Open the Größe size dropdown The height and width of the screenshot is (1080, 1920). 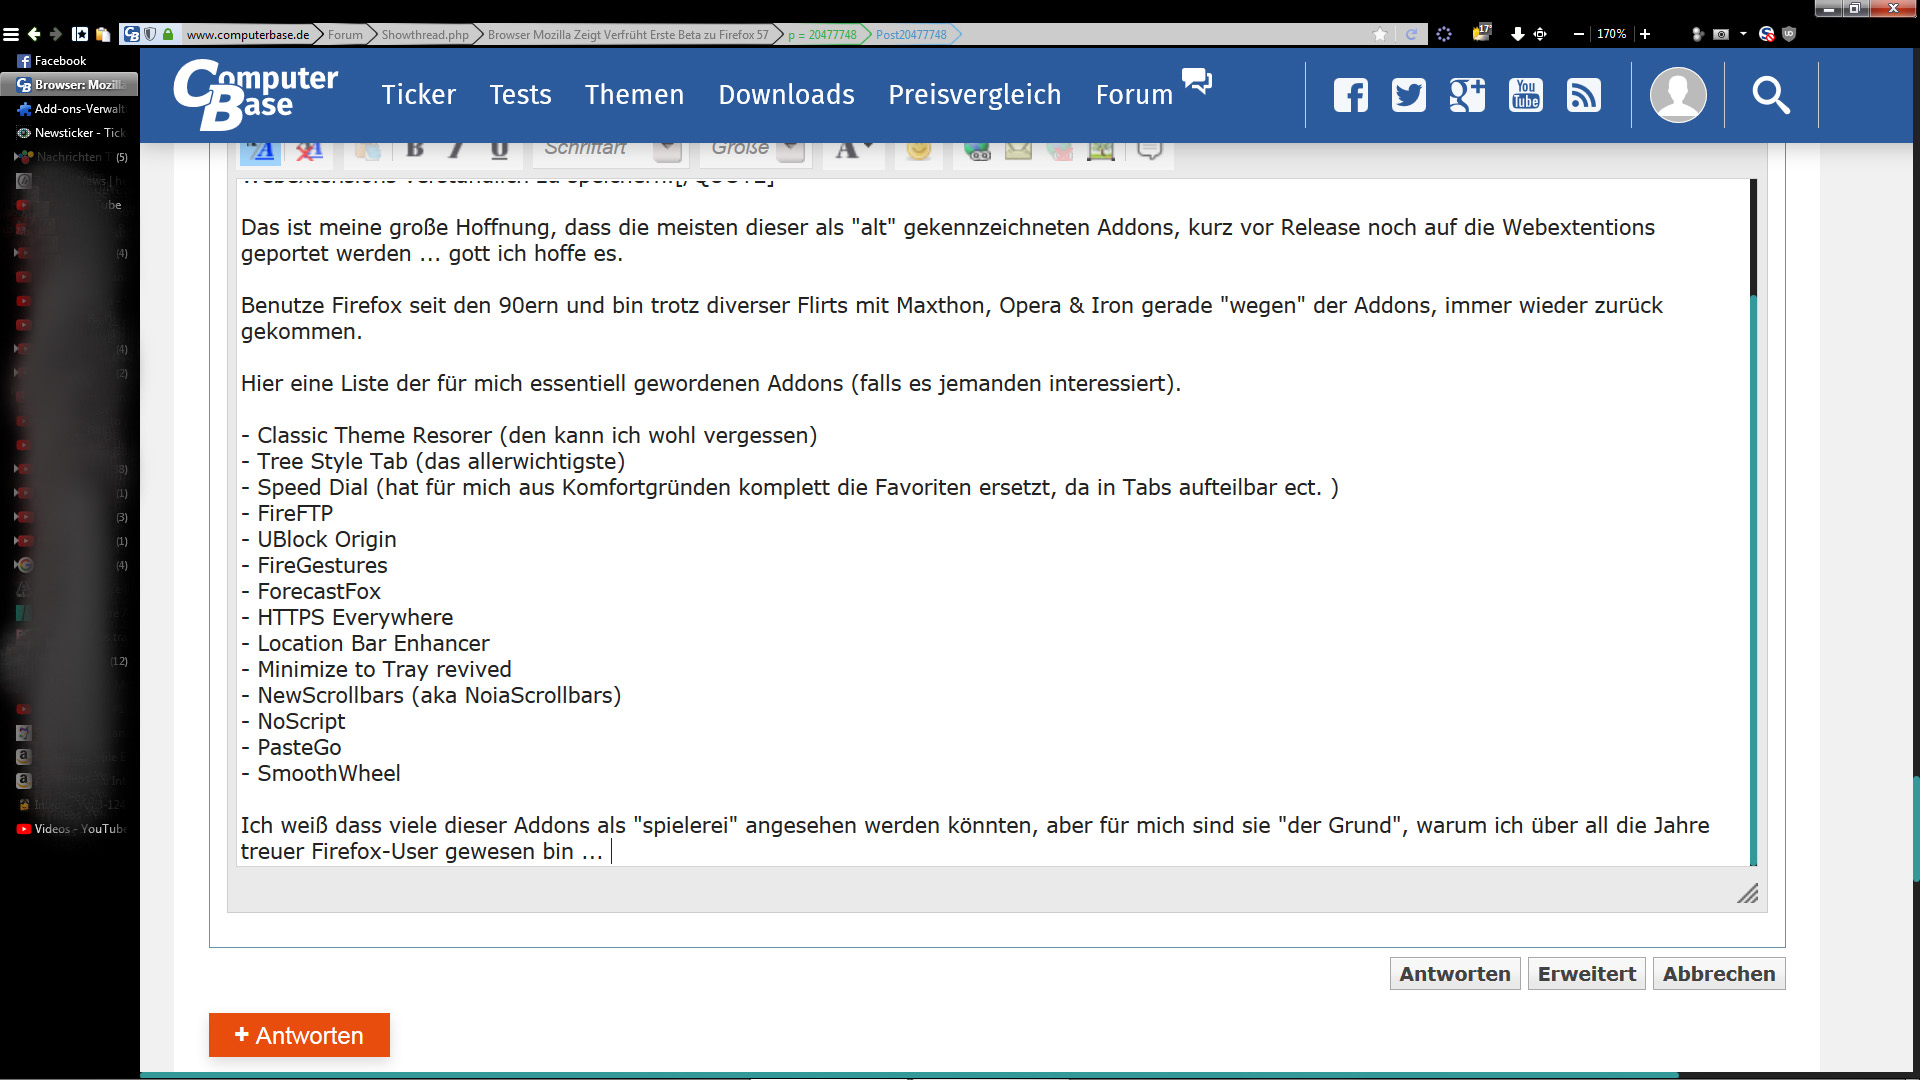point(790,150)
